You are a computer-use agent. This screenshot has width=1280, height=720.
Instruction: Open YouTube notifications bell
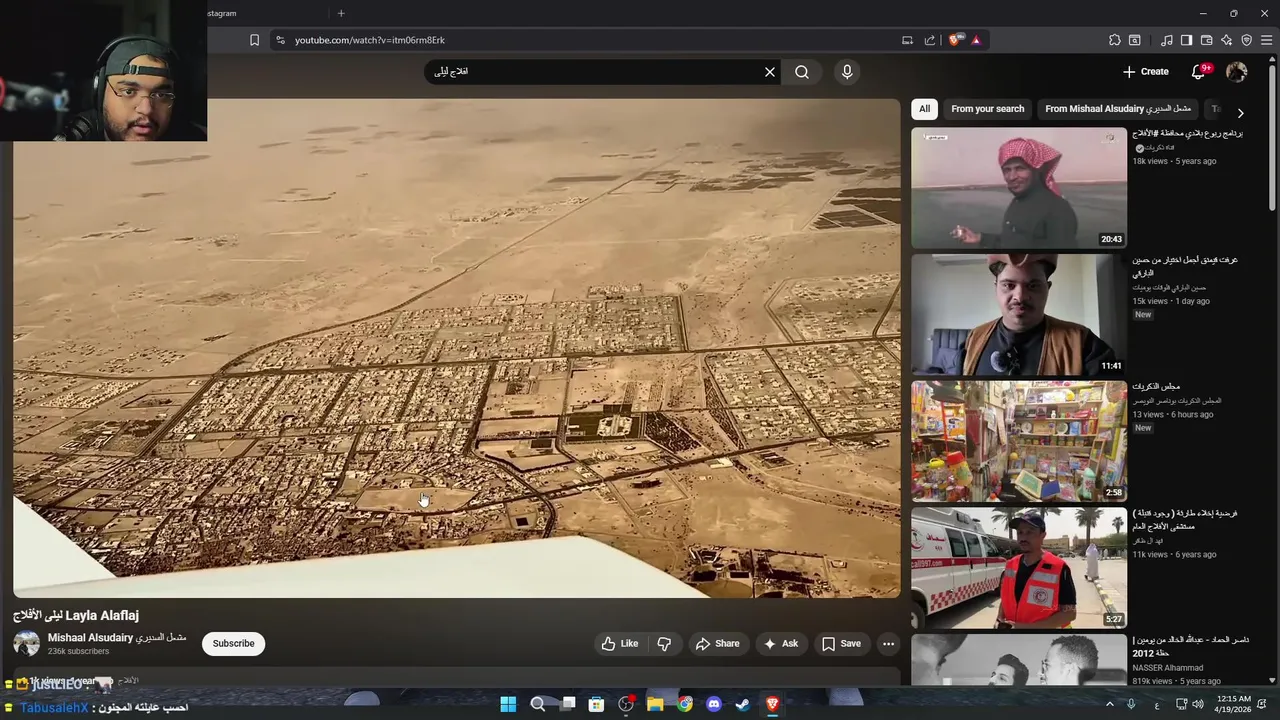(1199, 72)
